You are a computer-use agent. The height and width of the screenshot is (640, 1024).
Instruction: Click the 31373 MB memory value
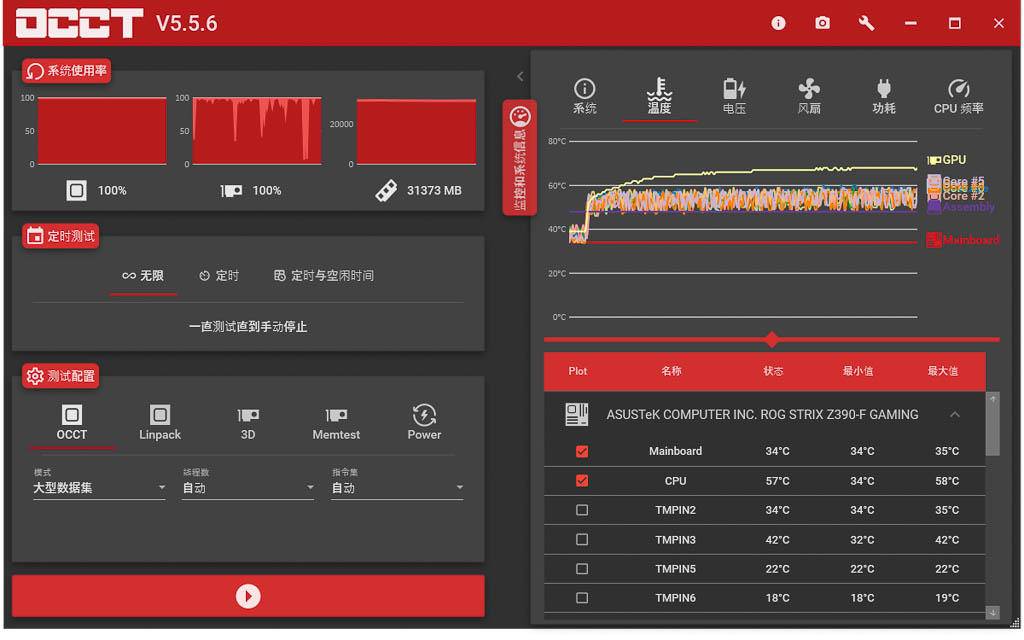coord(434,191)
